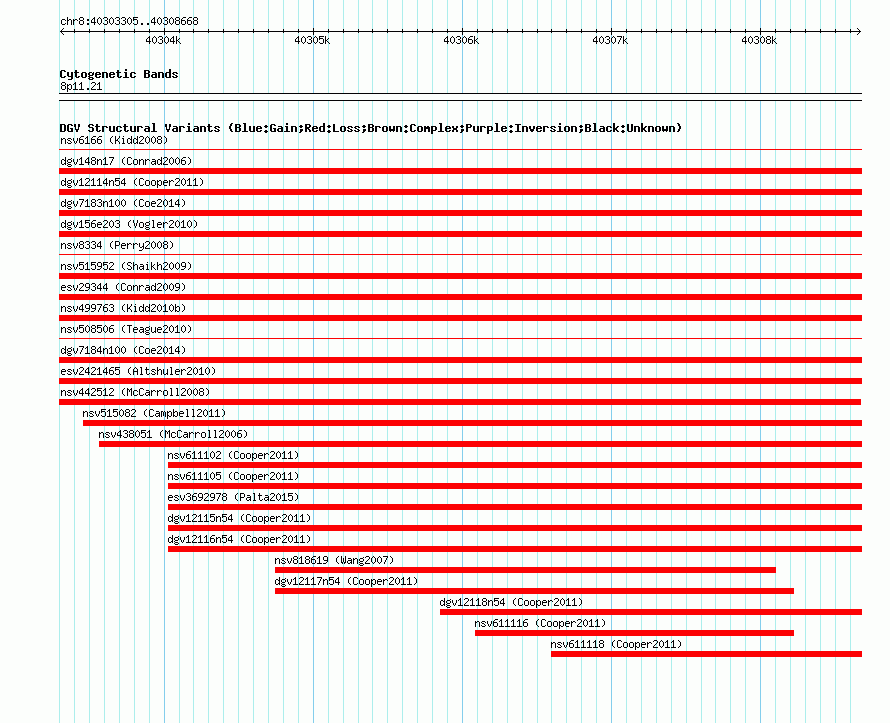The width and height of the screenshot is (890, 723).
Task: Click dgv12115n54 (Cooper2011) label
Action: [x=240, y=518]
